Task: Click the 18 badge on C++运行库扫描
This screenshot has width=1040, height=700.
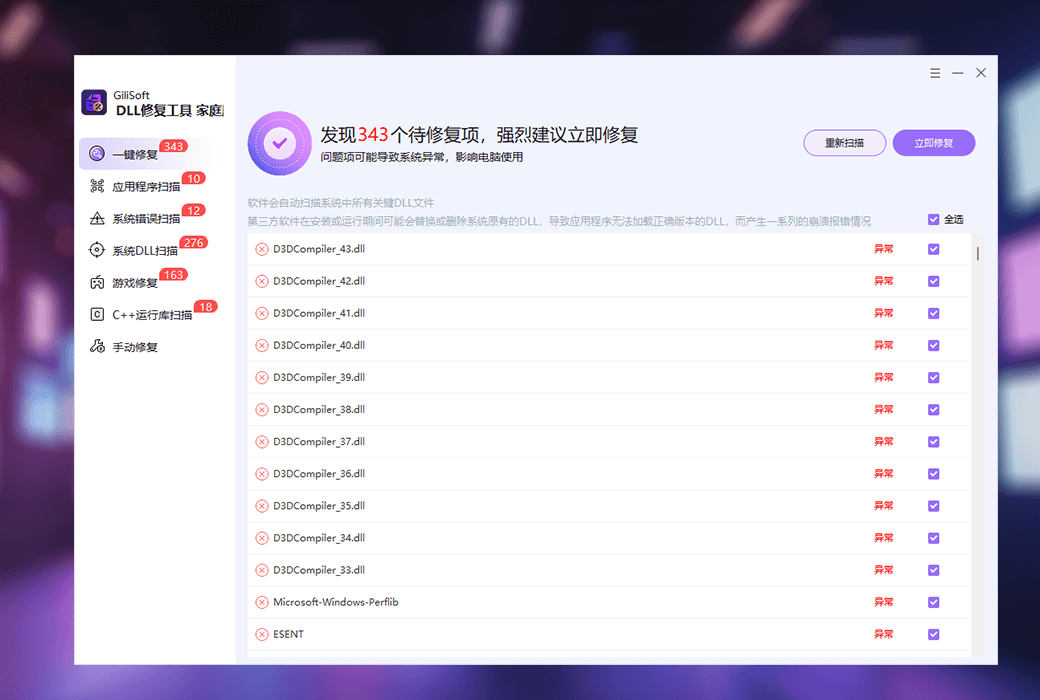Action: click(206, 307)
